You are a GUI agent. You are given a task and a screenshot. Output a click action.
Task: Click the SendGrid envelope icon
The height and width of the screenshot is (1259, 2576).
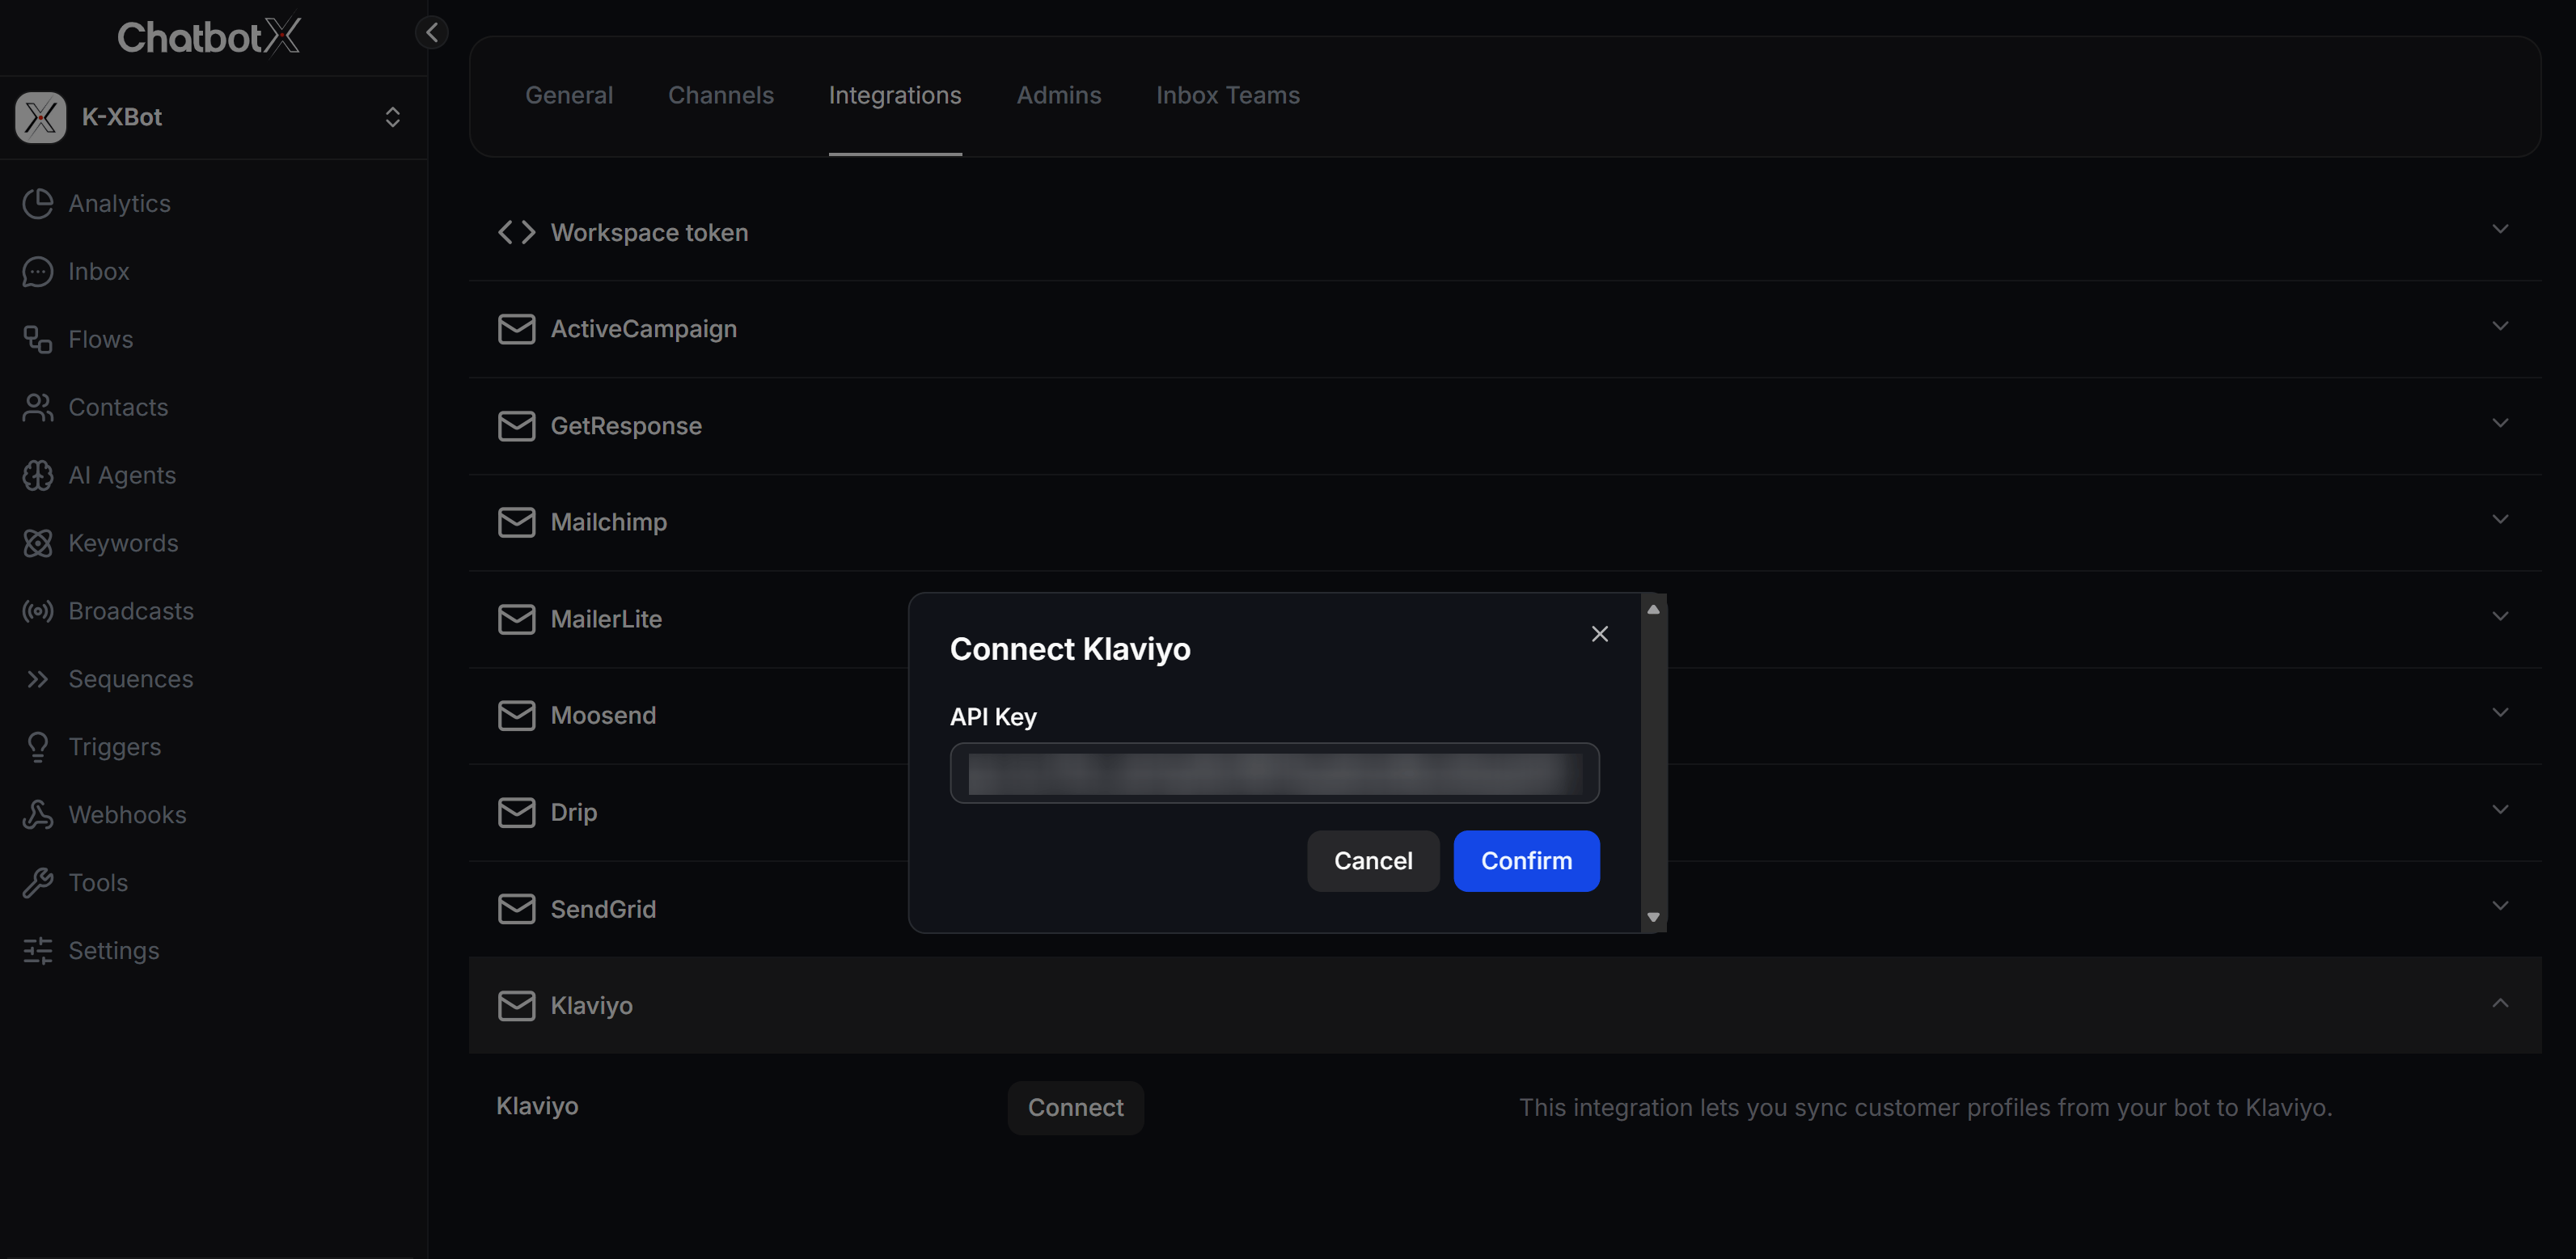tap(516, 910)
